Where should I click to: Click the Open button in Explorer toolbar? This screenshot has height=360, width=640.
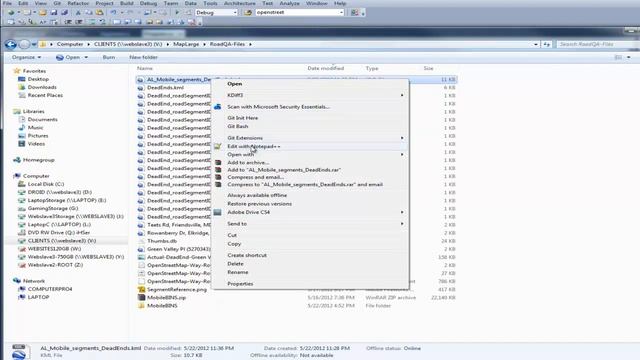pyautogui.click(x=68, y=58)
